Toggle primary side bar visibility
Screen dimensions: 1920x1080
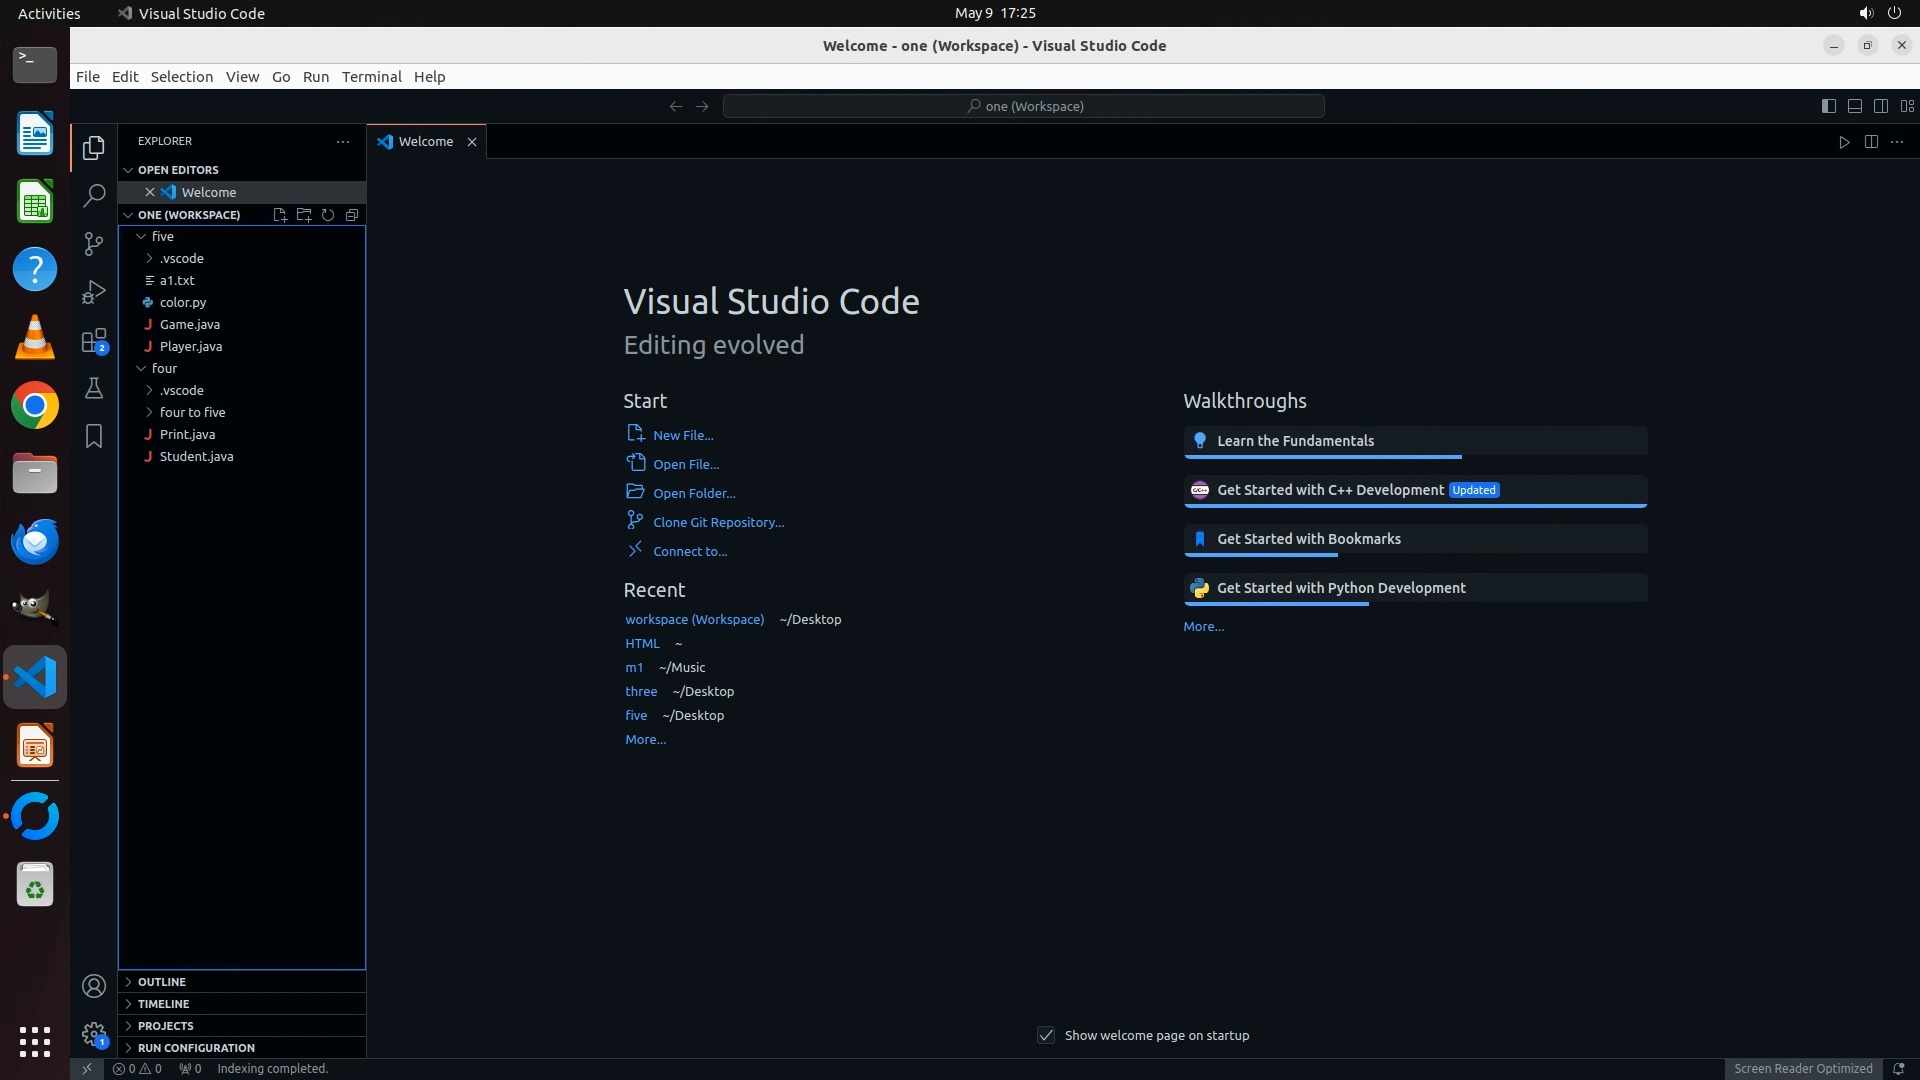(x=1828, y=106)
